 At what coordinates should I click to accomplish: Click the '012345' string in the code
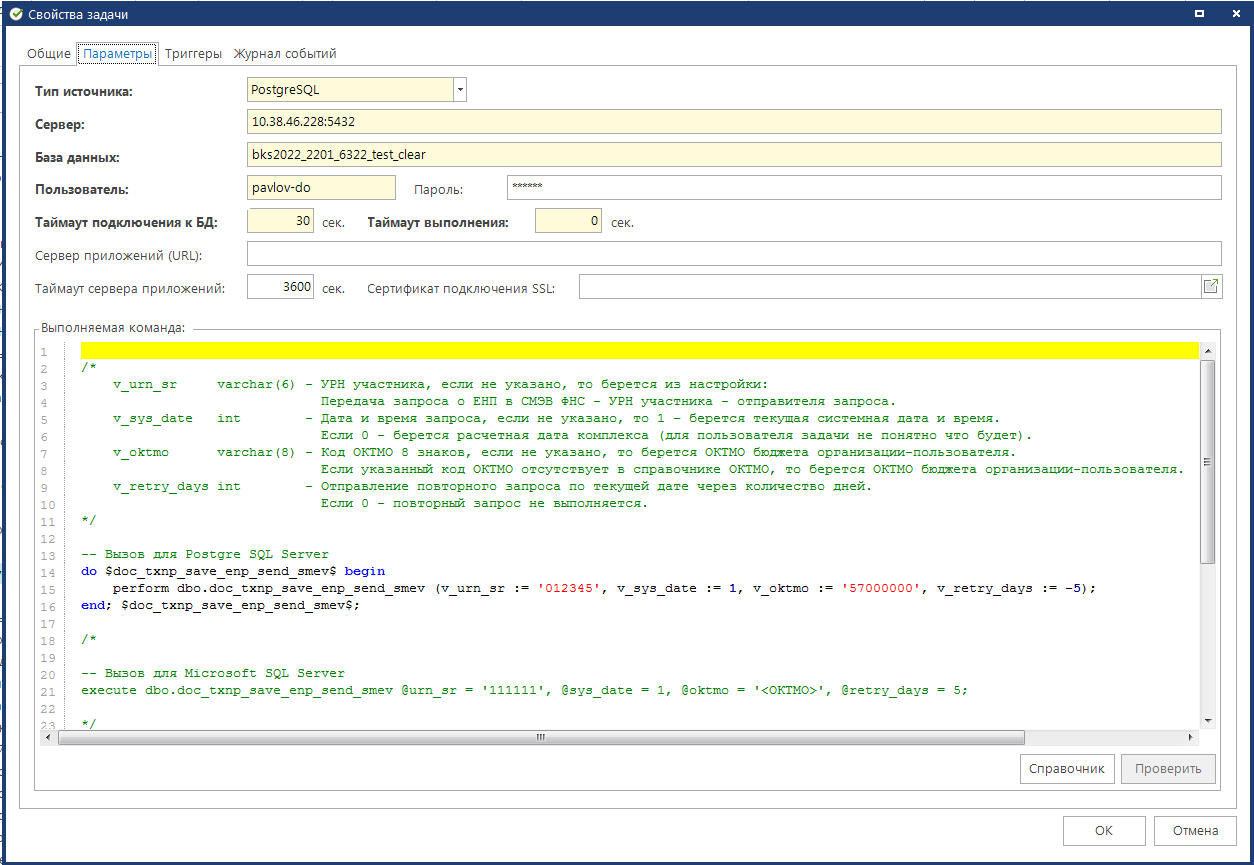(x=568, y=588)
